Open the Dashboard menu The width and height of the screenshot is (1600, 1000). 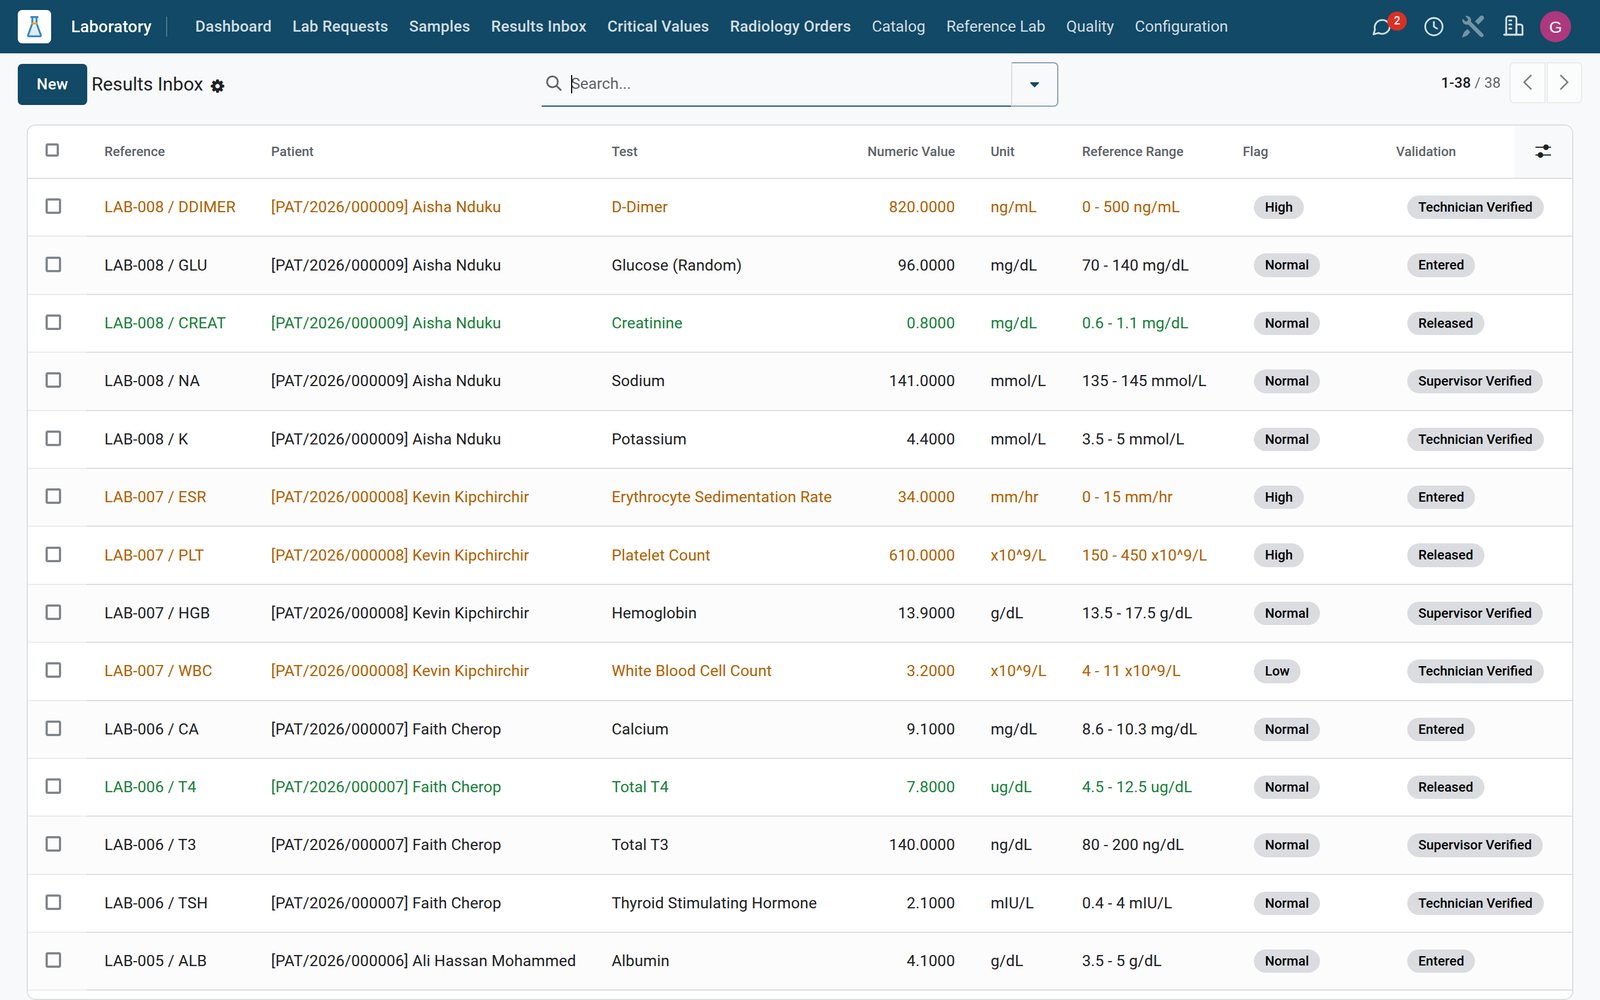coord(233,26)
